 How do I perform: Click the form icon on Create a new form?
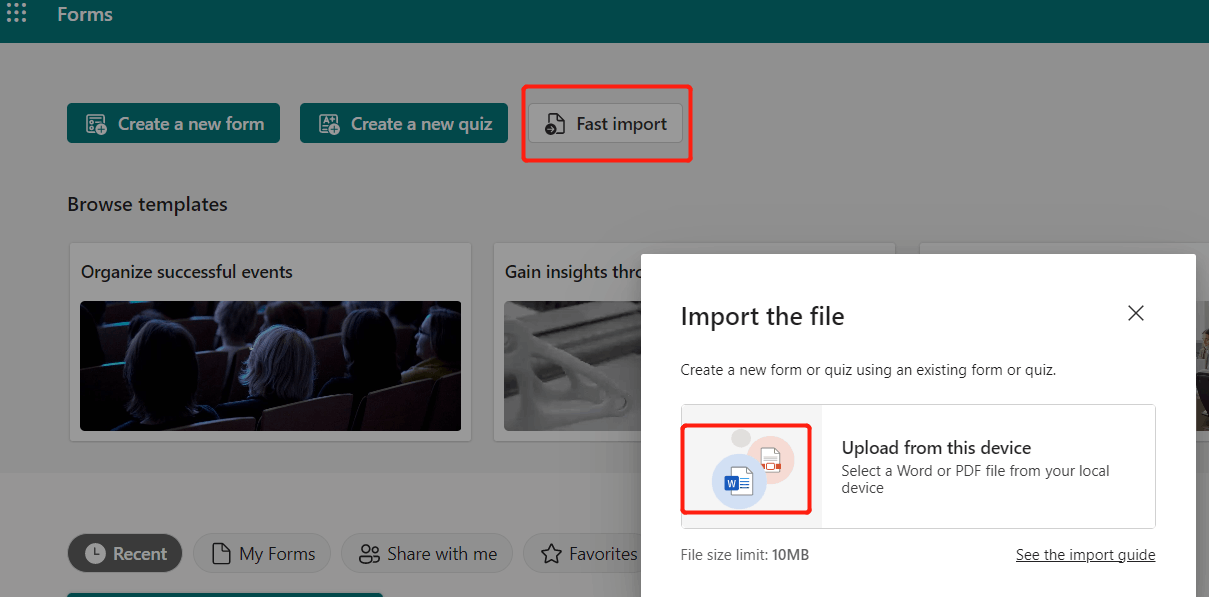(x=96, y=124)
